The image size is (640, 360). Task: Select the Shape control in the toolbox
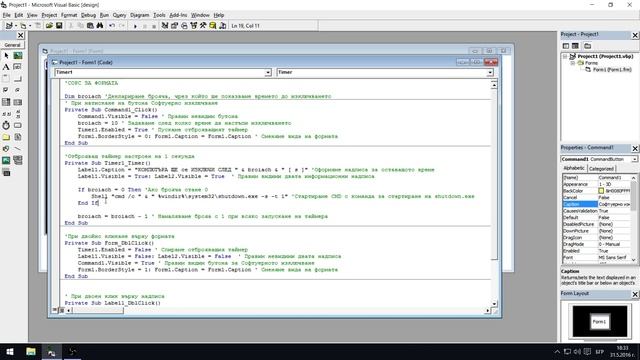point(6,149)
